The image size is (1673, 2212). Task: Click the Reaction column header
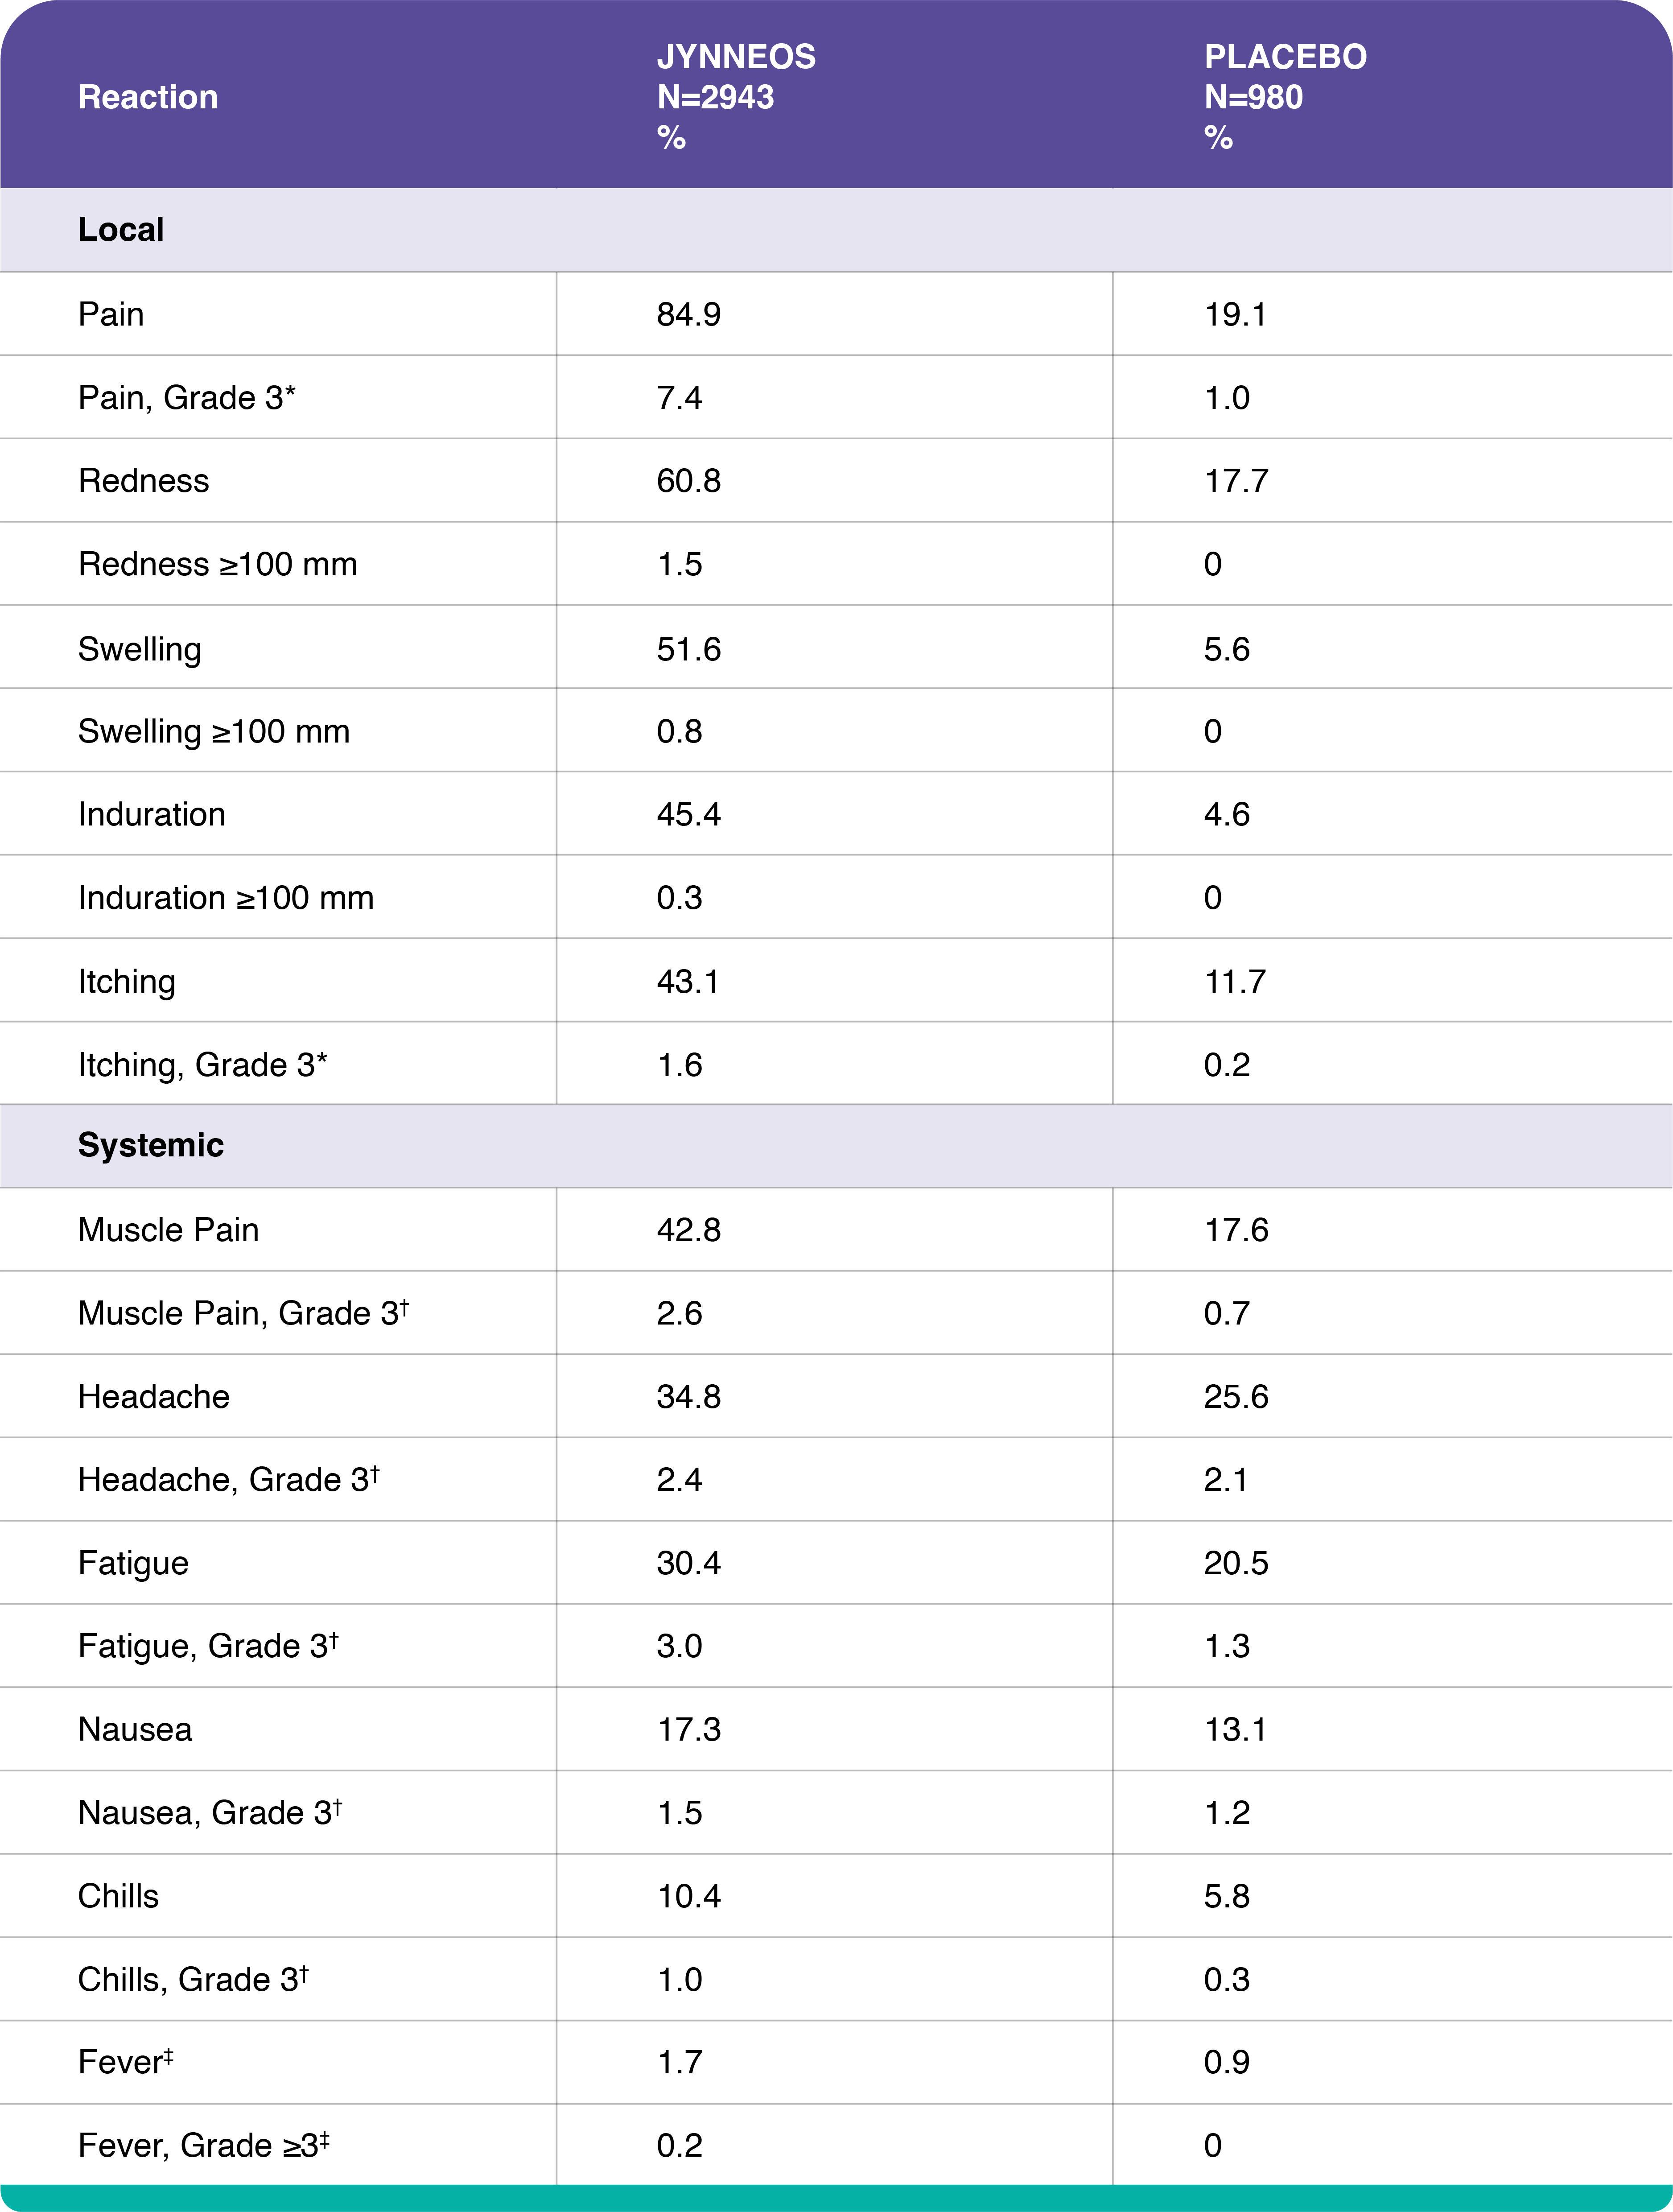(x=148, y=97)
